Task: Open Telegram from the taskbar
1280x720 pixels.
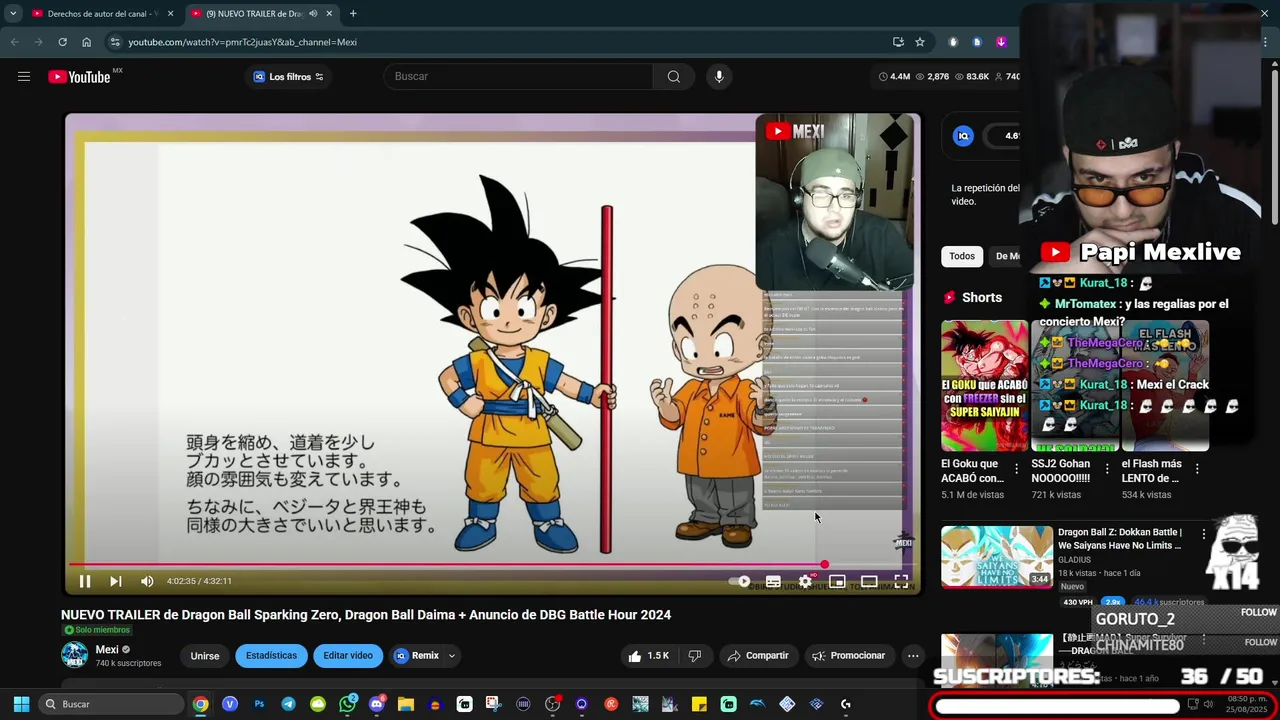Action: [x=288, y=704]
